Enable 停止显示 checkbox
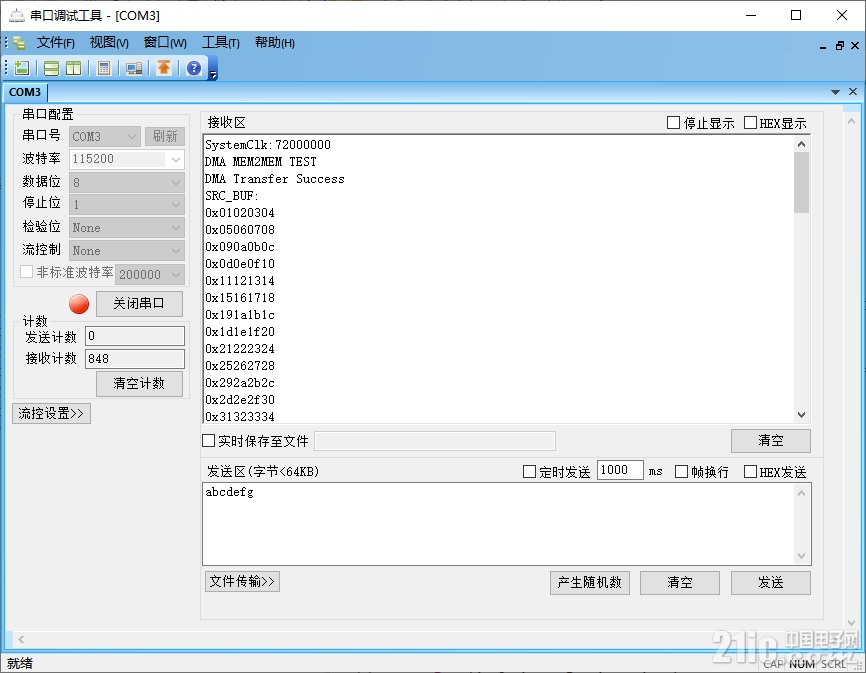The width and height of the screenshot is (866, 673). coord(673,123)
